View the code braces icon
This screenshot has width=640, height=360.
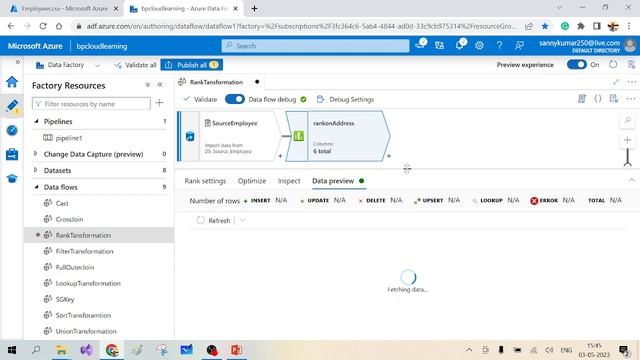coord(598,98)
